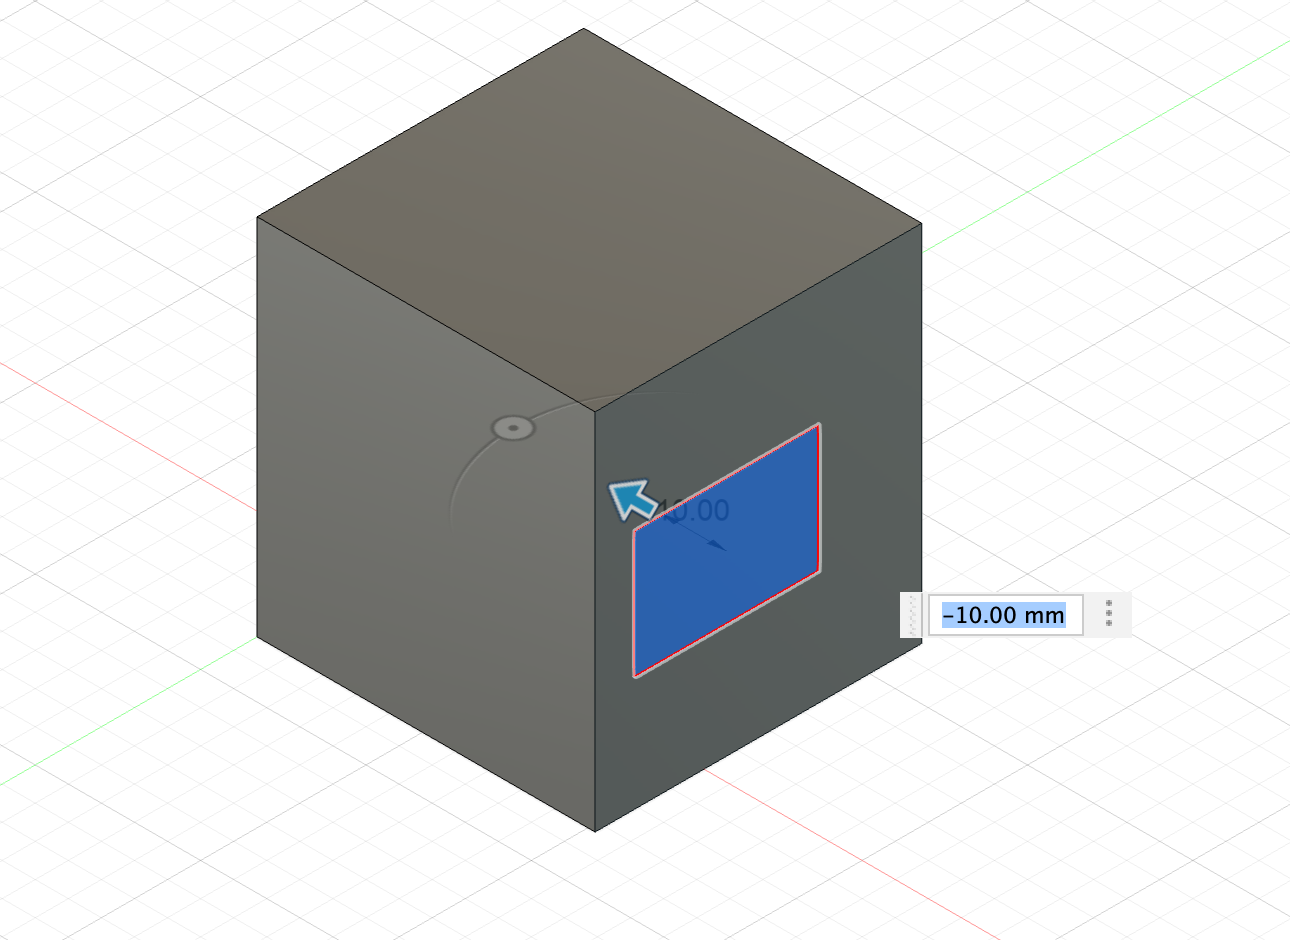Open the options menu beside the distance field
This screenshot has height=940, width=1290.
pos(1109,614)
